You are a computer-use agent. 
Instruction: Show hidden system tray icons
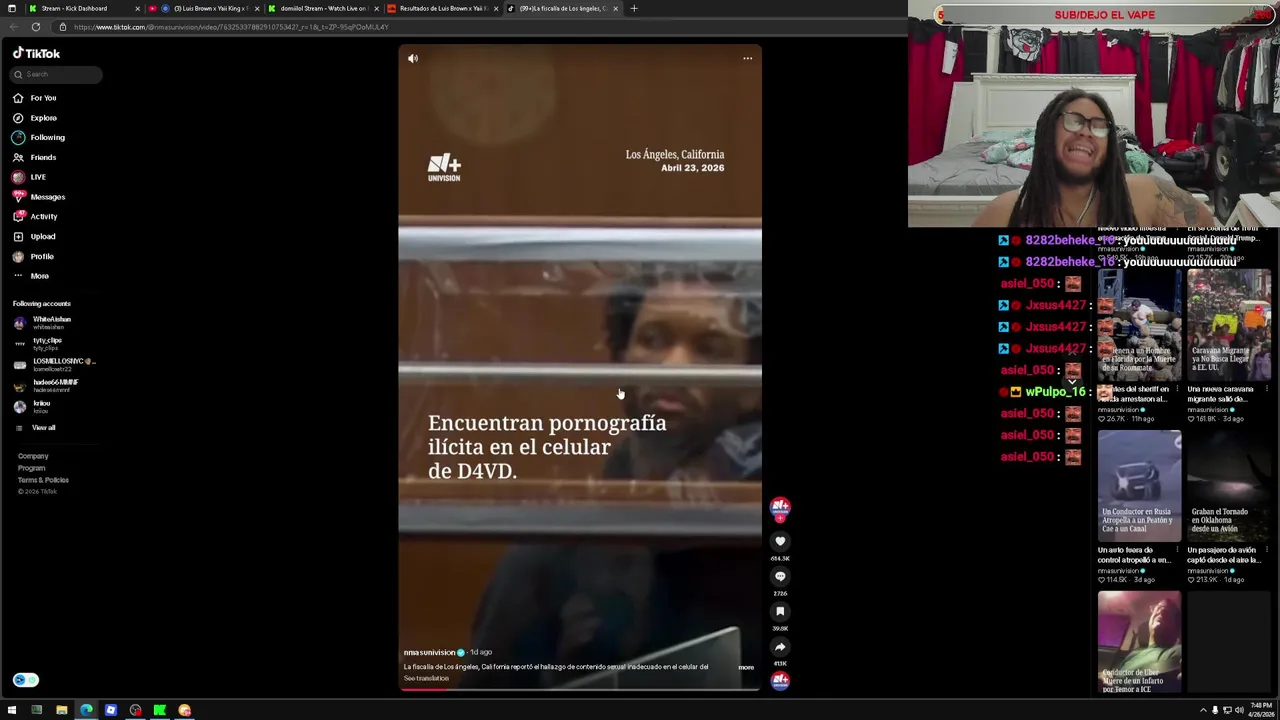(x=1203, y=710)
